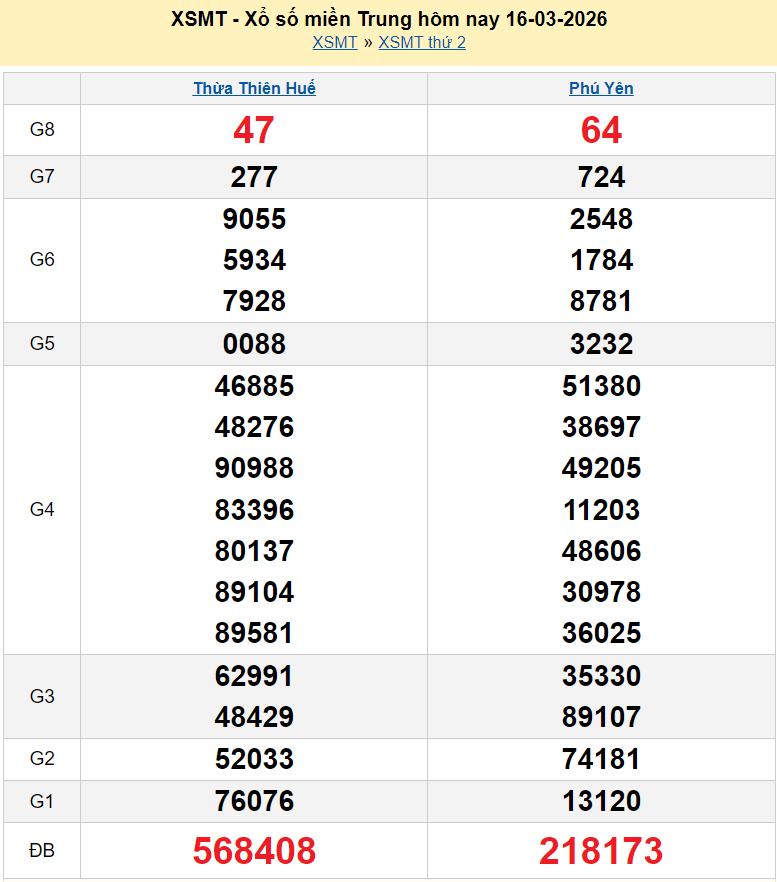Click the ĐB row label

pos(42,851)
